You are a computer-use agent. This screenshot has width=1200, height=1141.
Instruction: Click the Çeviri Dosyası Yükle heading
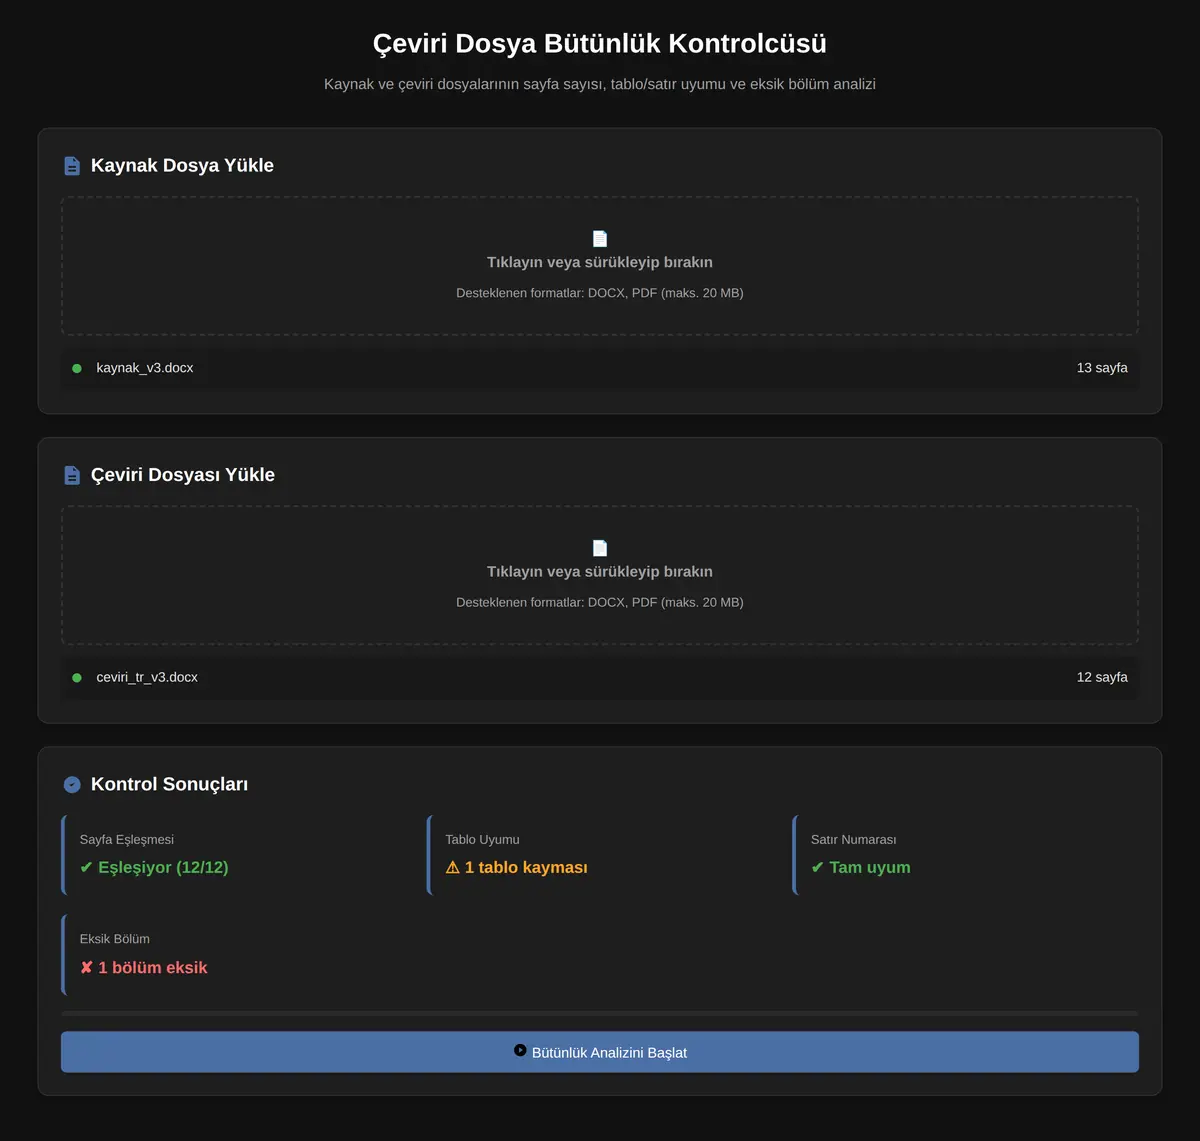[x=183, y=475]
